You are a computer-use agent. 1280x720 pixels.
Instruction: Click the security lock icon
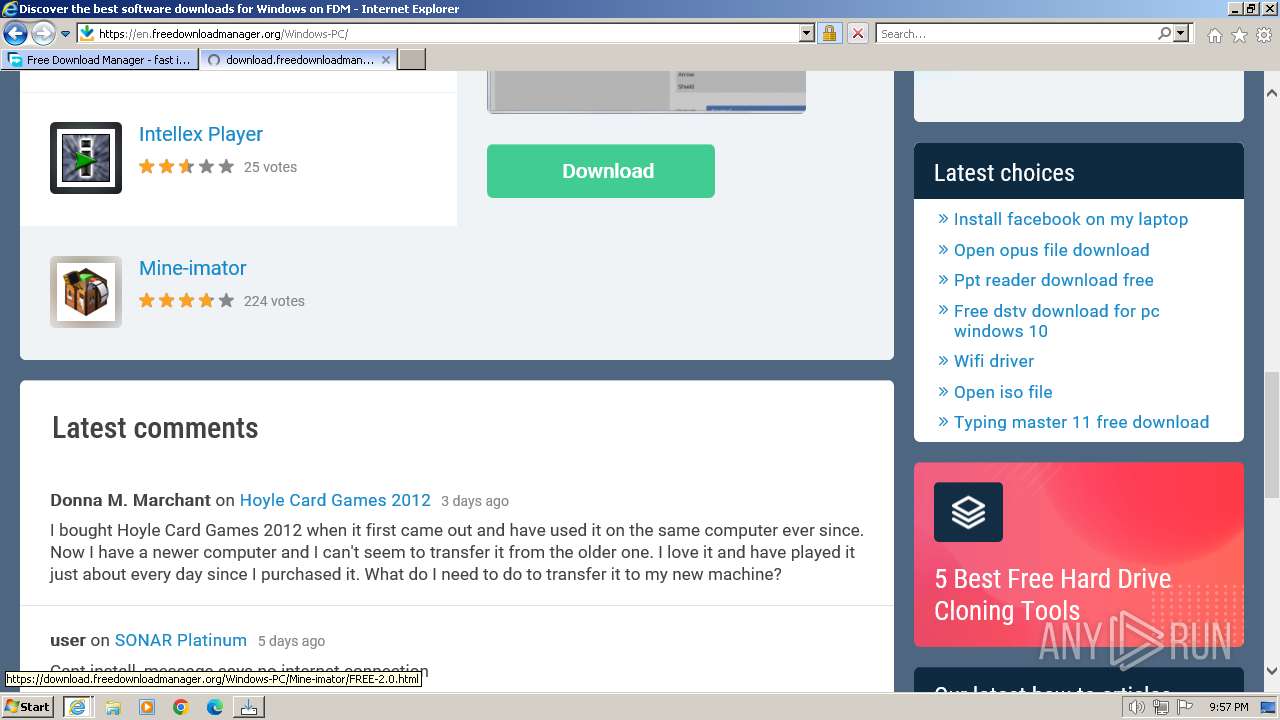(829, 33)
